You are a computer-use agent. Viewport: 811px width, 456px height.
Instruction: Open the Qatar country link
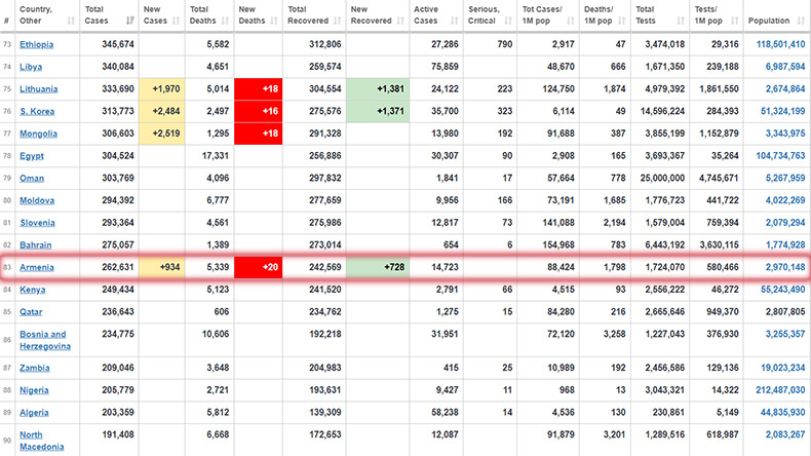tap(31, 312)
